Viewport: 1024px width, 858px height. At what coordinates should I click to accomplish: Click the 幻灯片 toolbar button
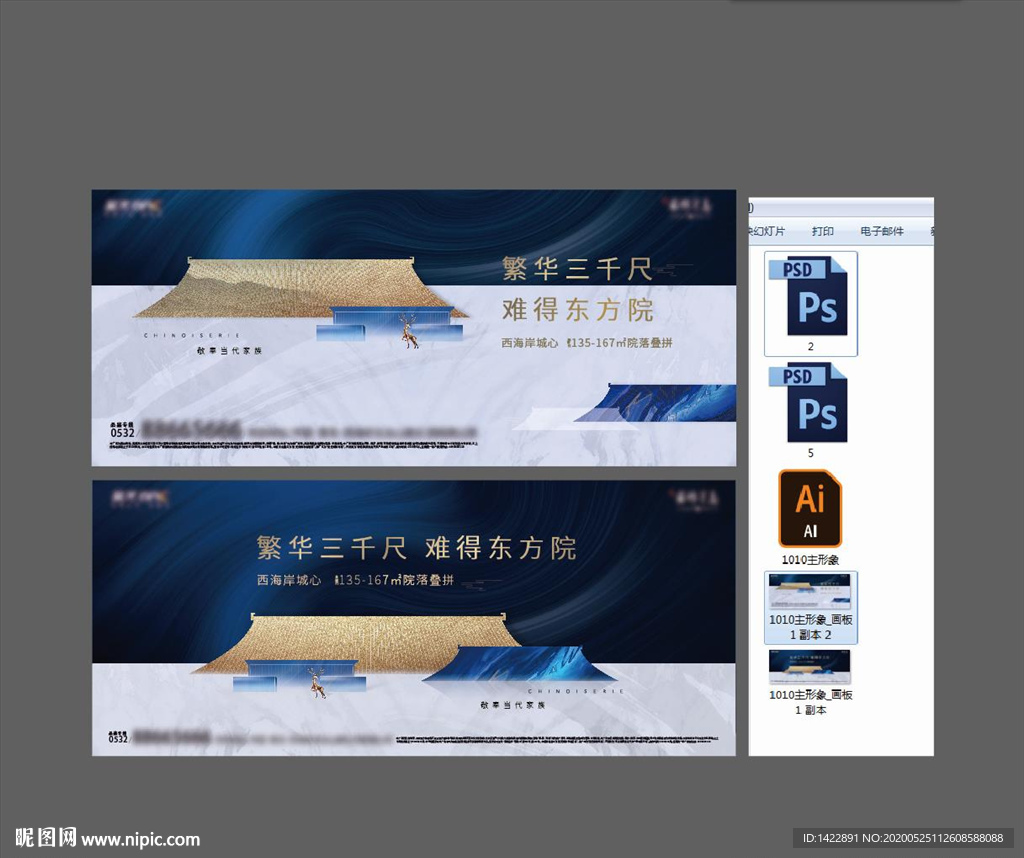tap(767, 231)
